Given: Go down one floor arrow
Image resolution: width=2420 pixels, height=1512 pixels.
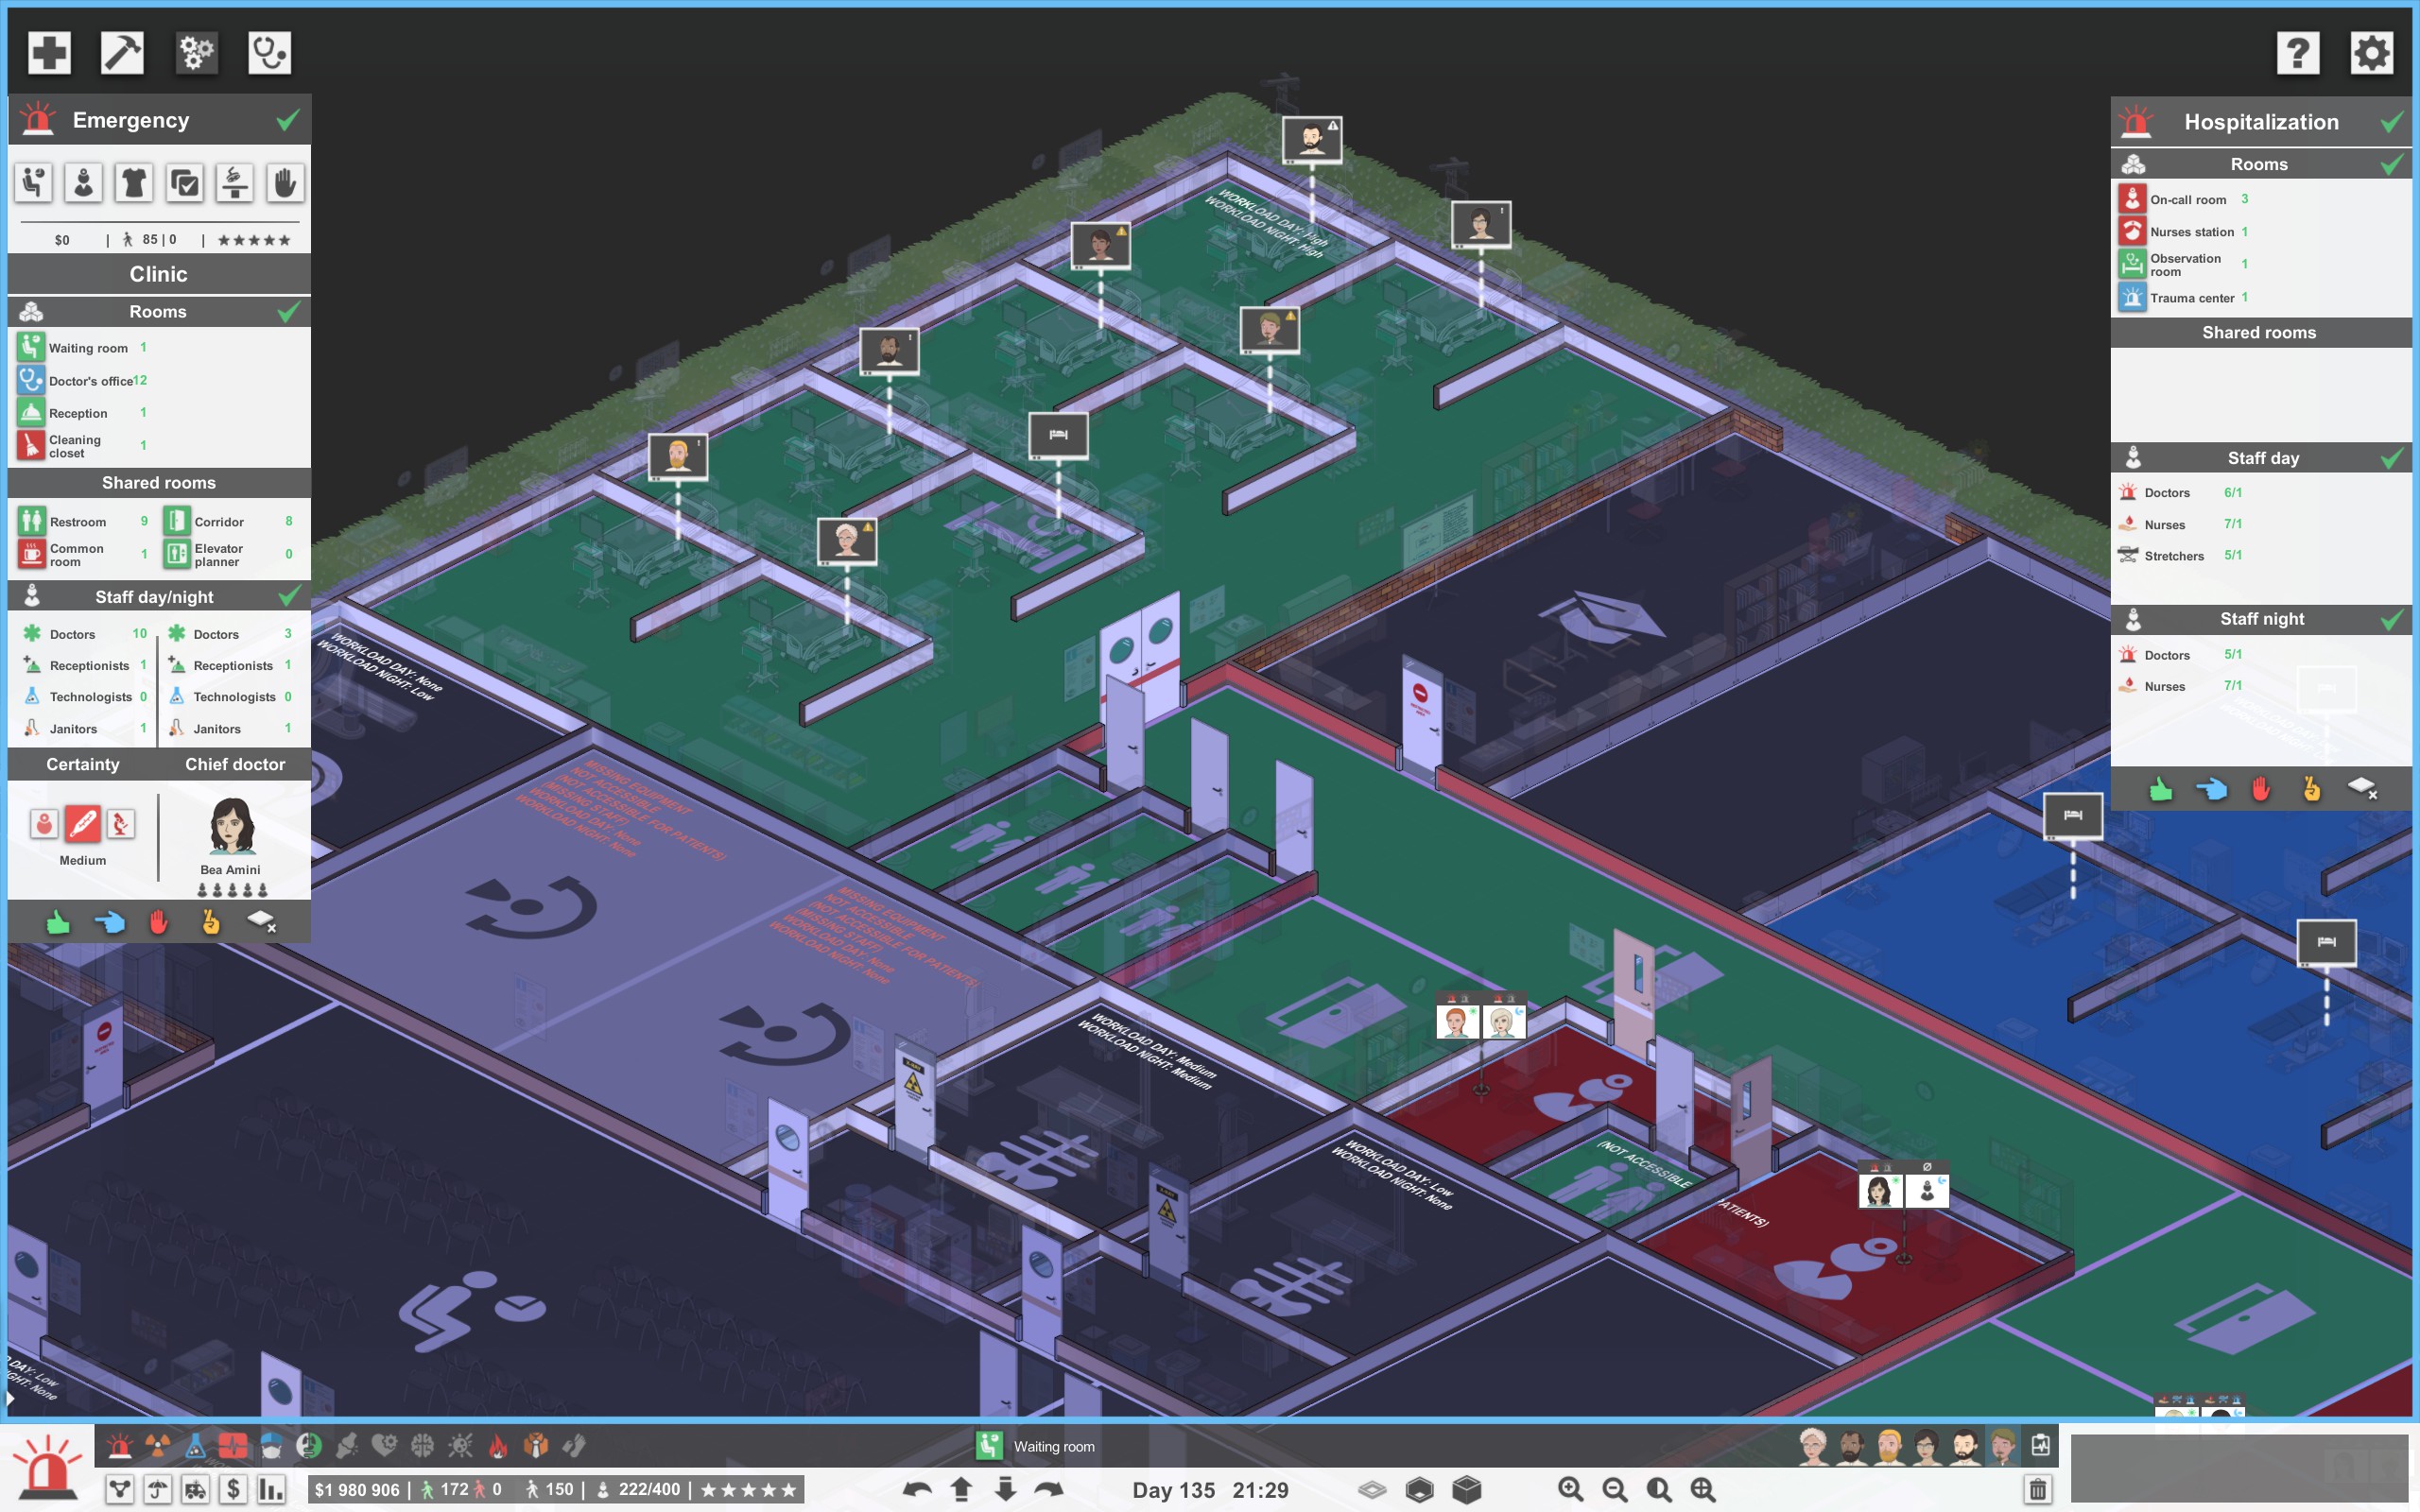Looking at the screenshot, I should coord(1005,1489).
